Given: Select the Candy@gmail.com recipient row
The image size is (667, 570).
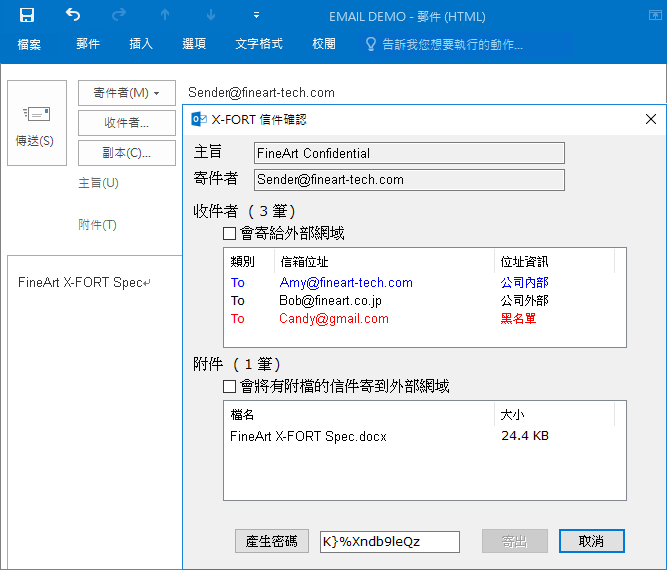Looking at the screenshot, I should (x=425, y=319).
